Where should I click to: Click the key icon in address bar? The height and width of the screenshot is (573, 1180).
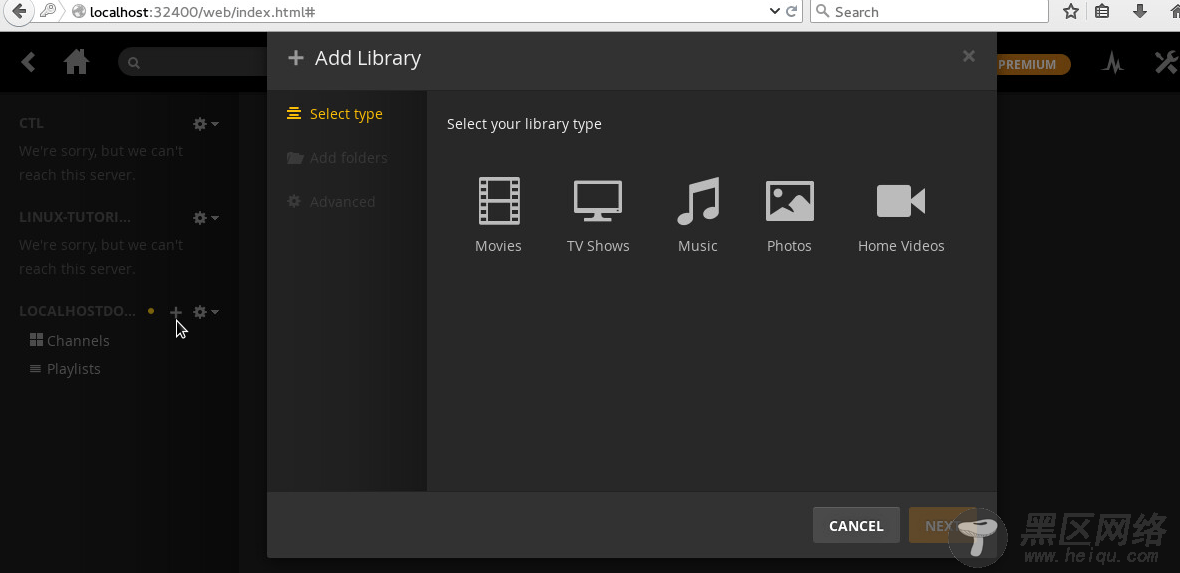(48, 11)
